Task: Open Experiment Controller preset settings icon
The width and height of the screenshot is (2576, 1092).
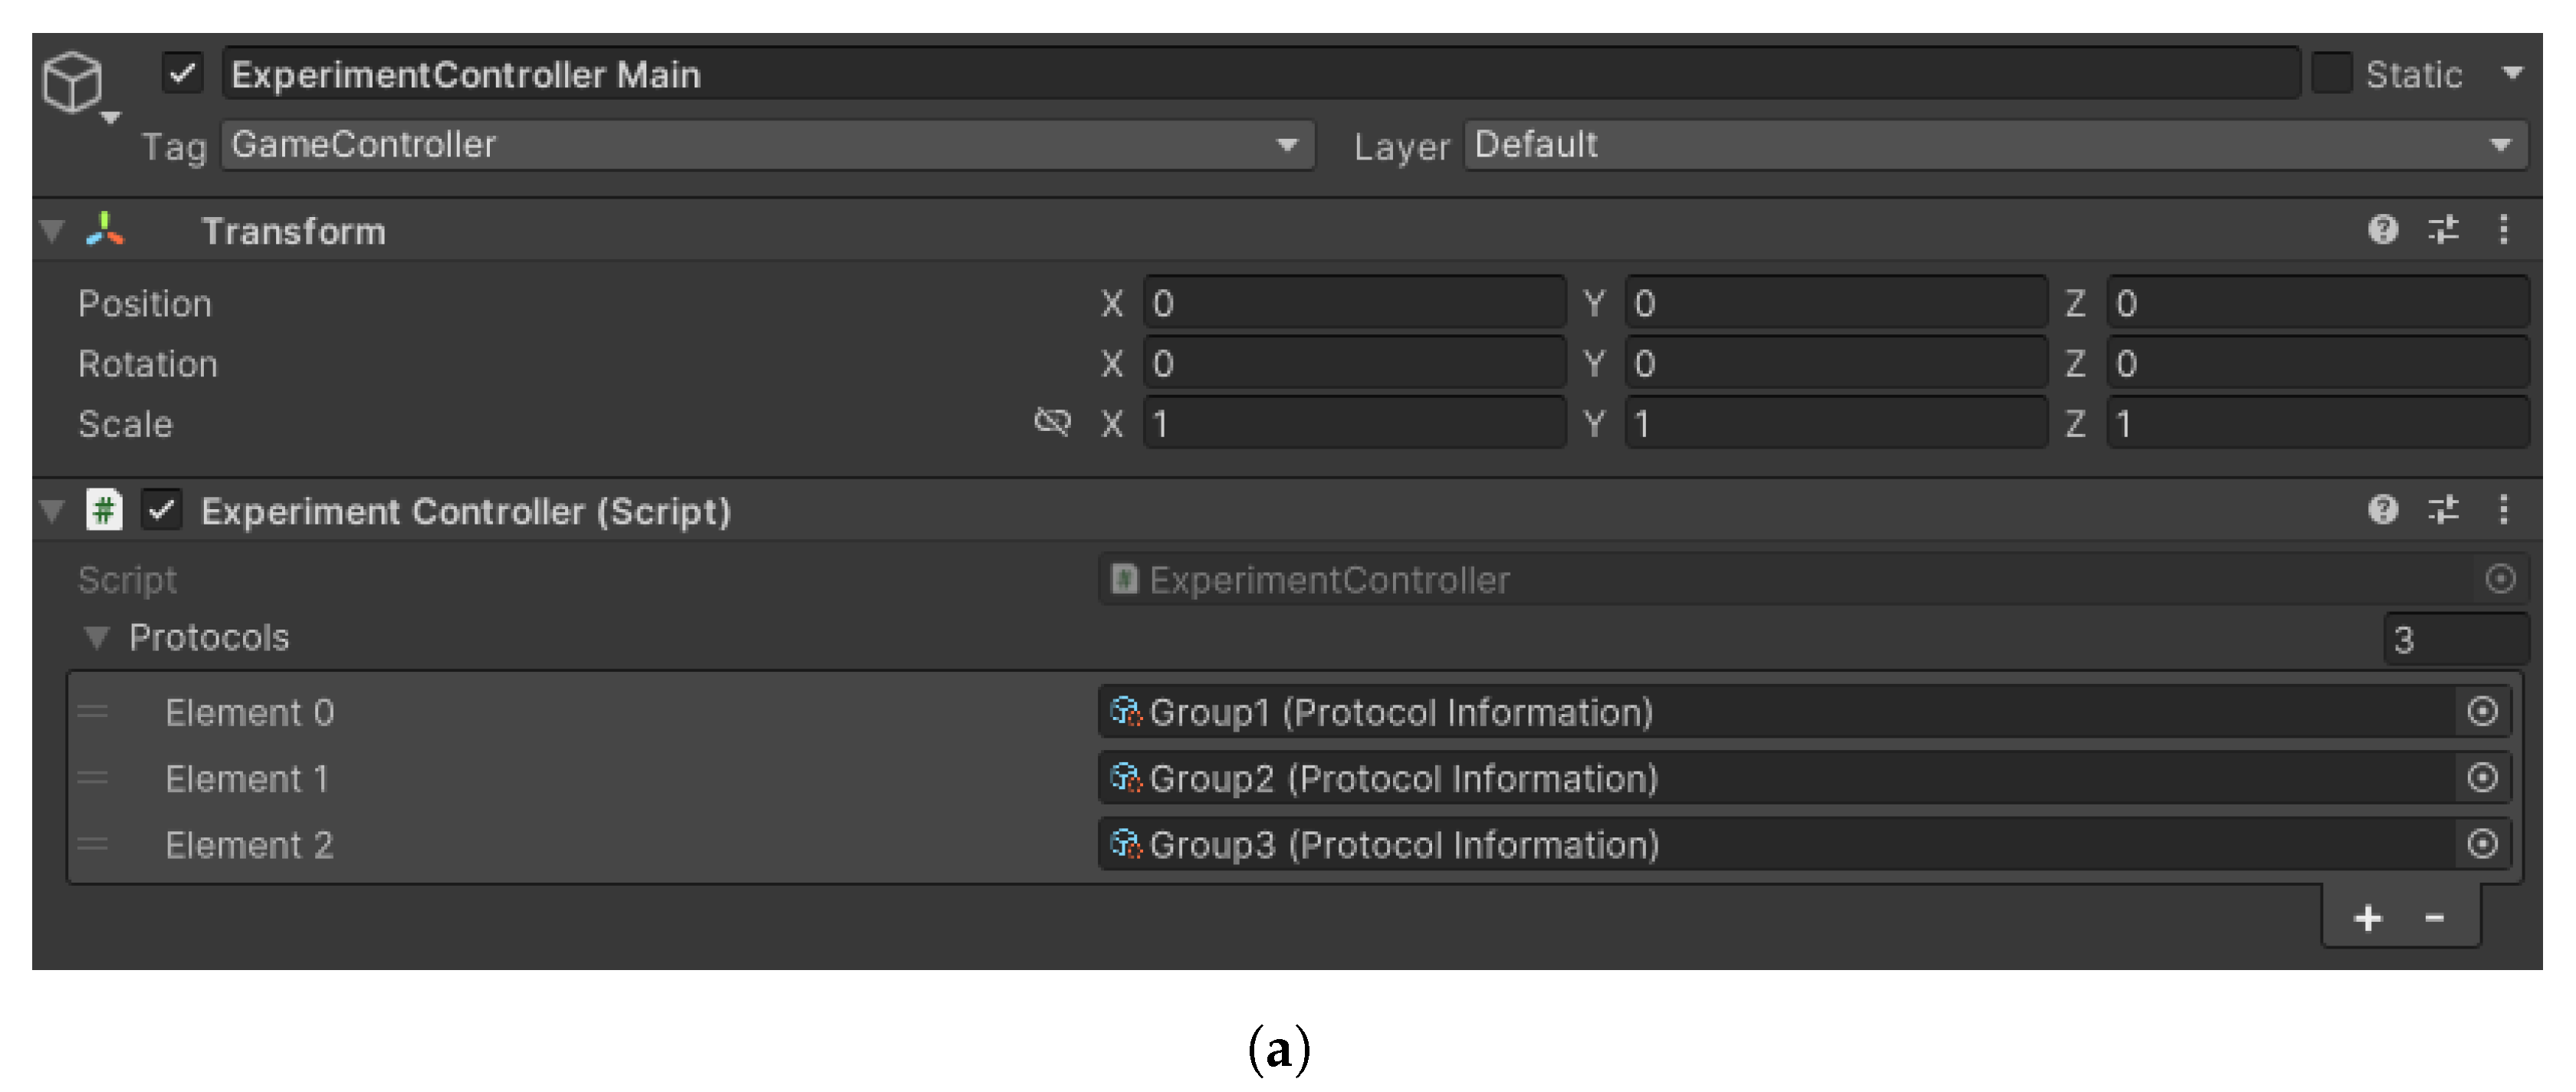Action: 2443,510
